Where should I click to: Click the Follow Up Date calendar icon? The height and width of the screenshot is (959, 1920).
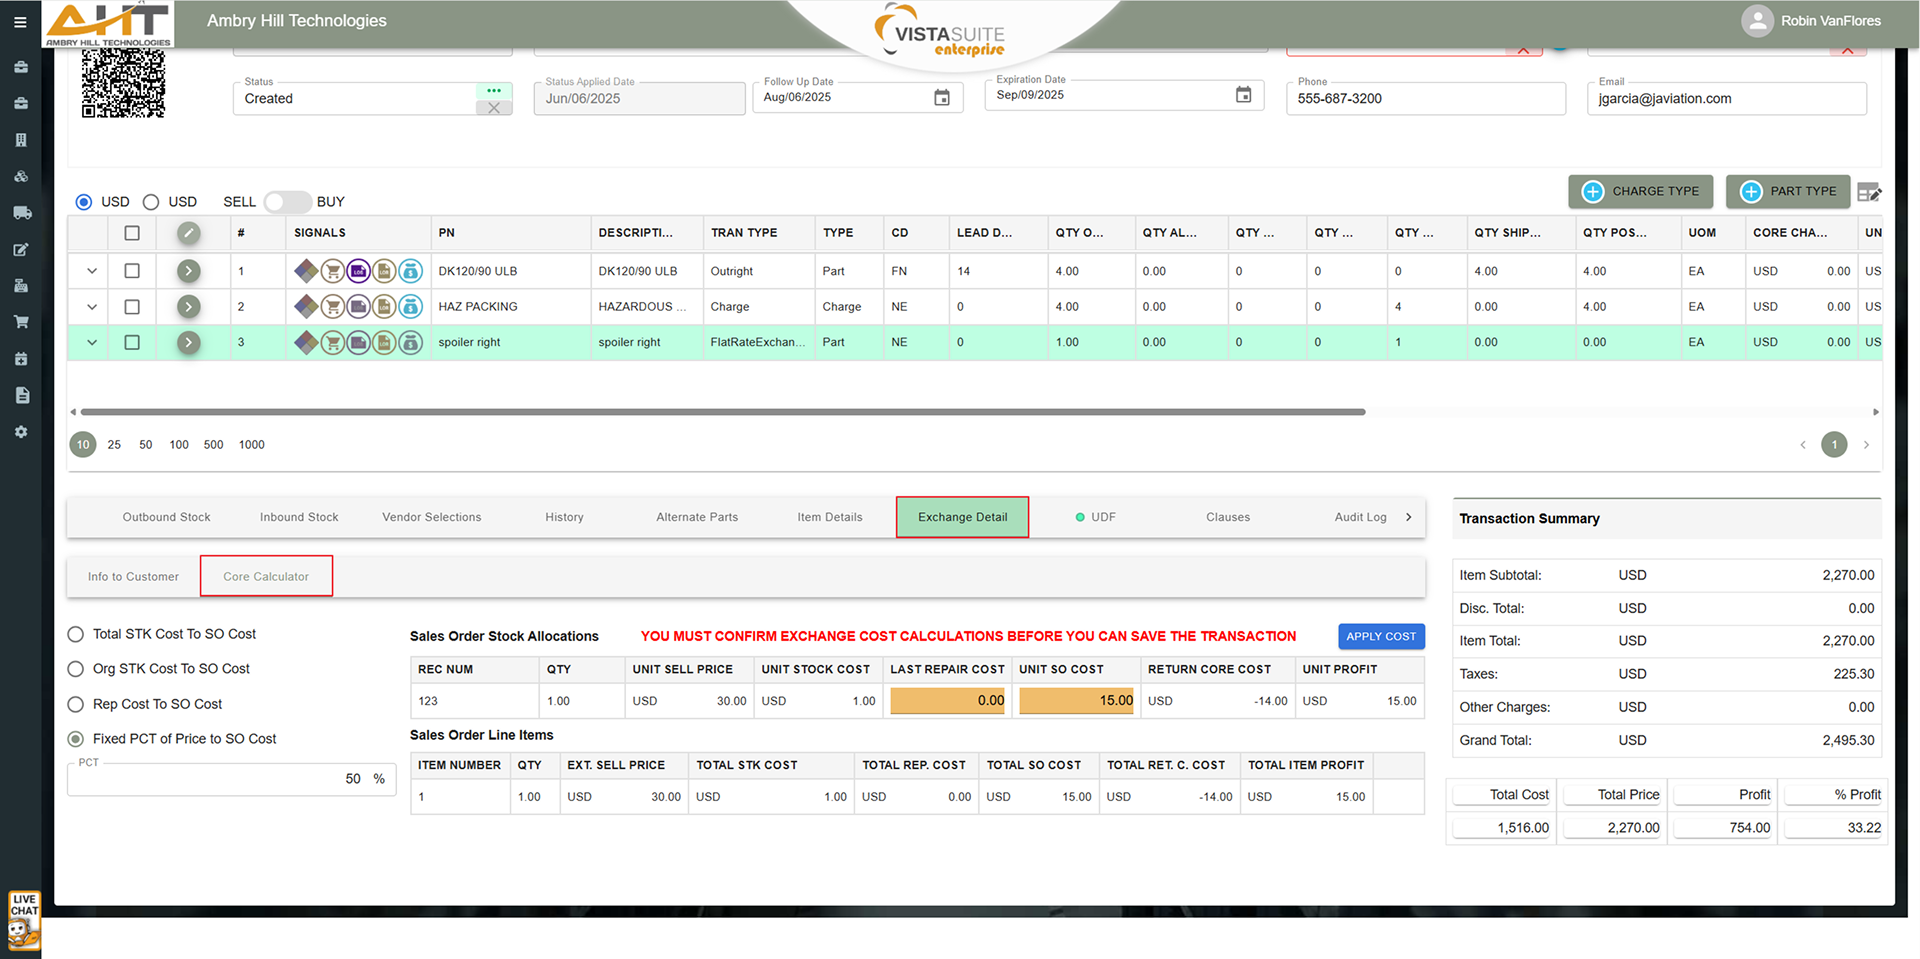point(941,97)
